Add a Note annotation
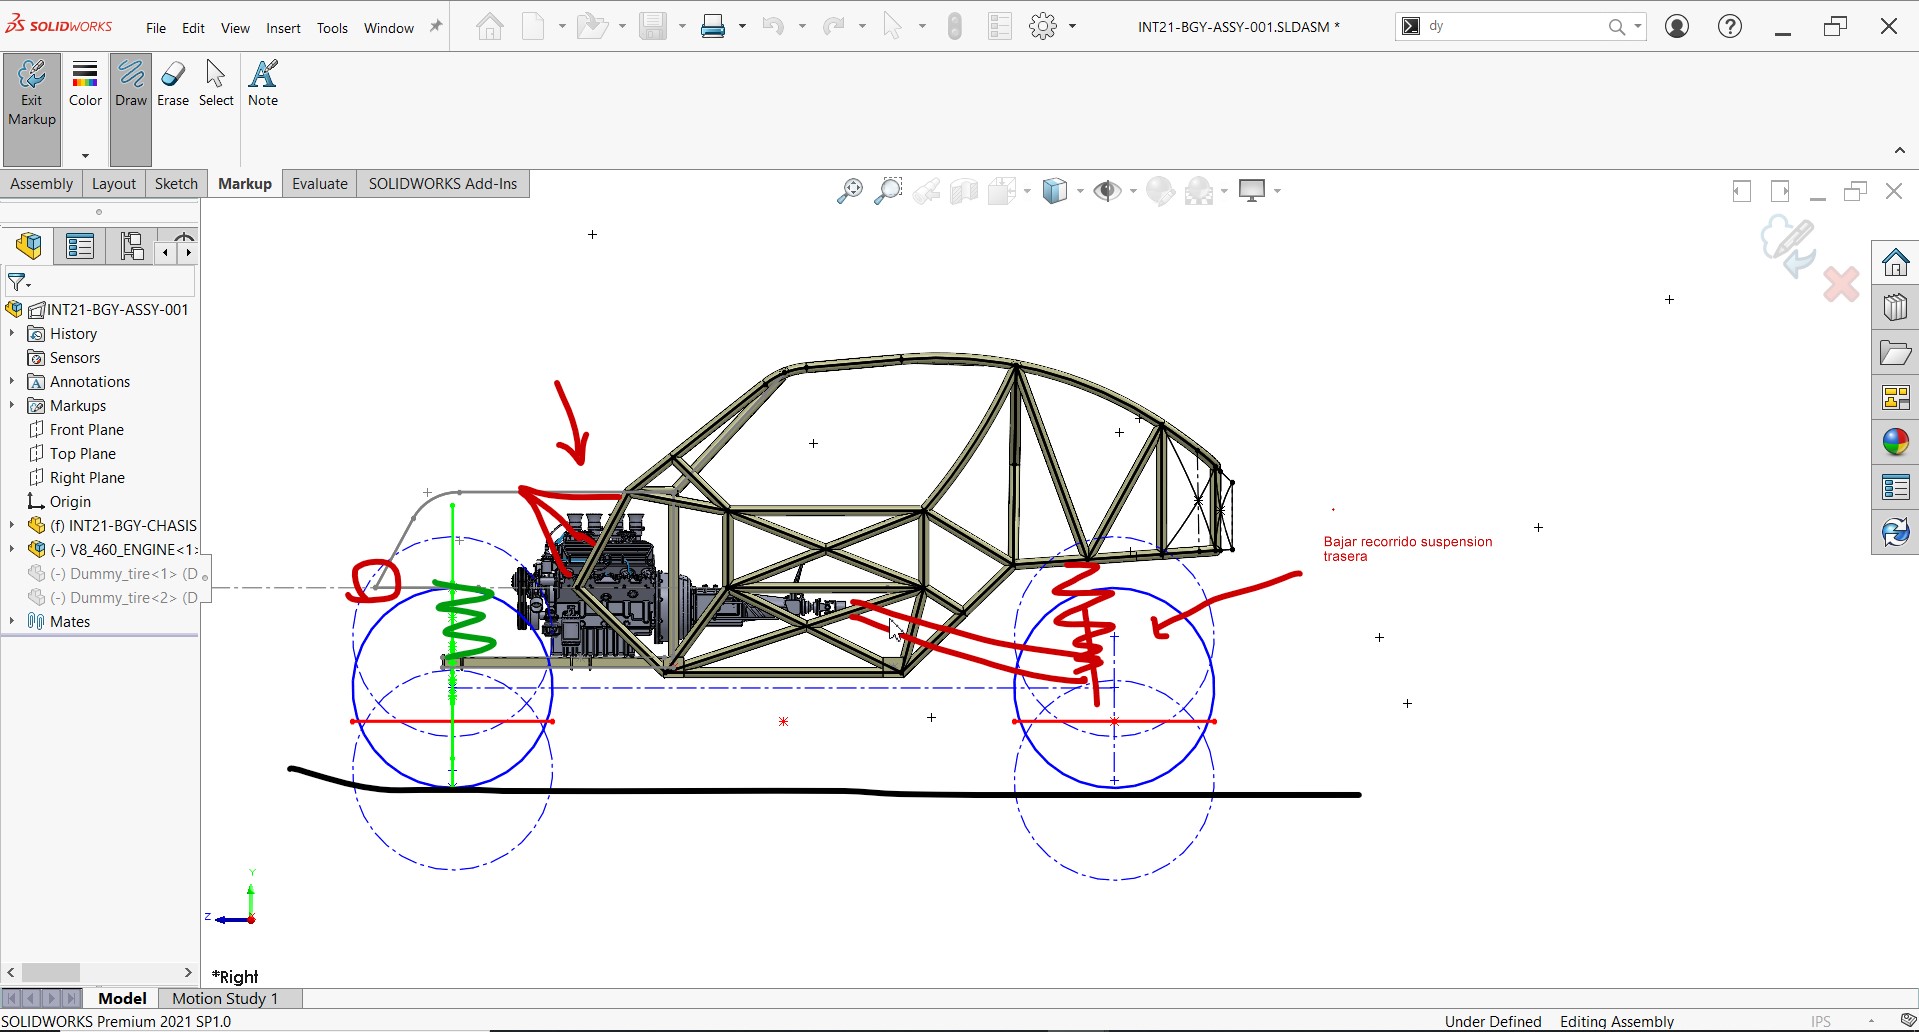Viewport: 1919px width, 1032px height. point(263,84)
